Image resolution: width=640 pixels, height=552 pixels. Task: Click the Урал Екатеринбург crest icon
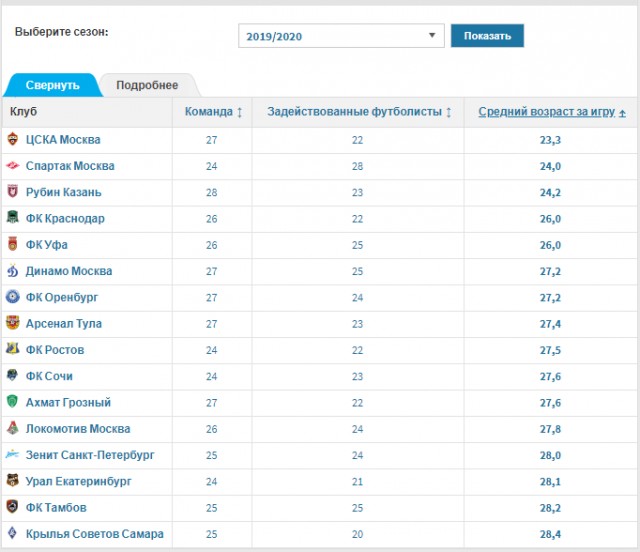click(13, 480)
